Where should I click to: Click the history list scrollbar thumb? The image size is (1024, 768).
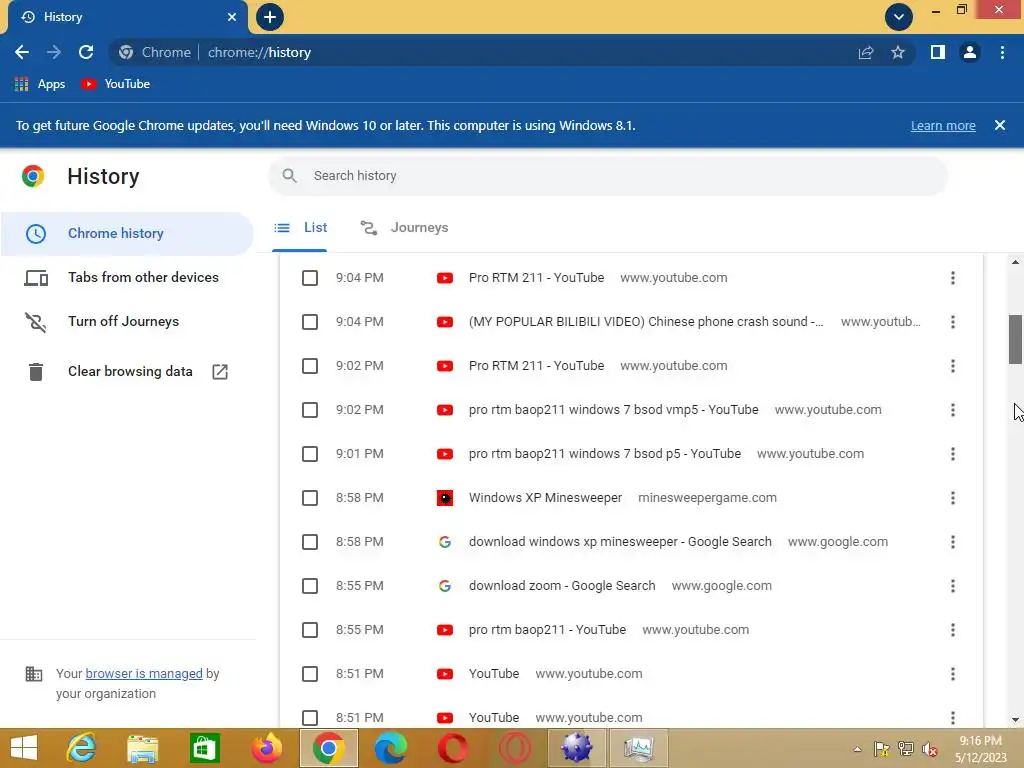(x=1015, y=340)
